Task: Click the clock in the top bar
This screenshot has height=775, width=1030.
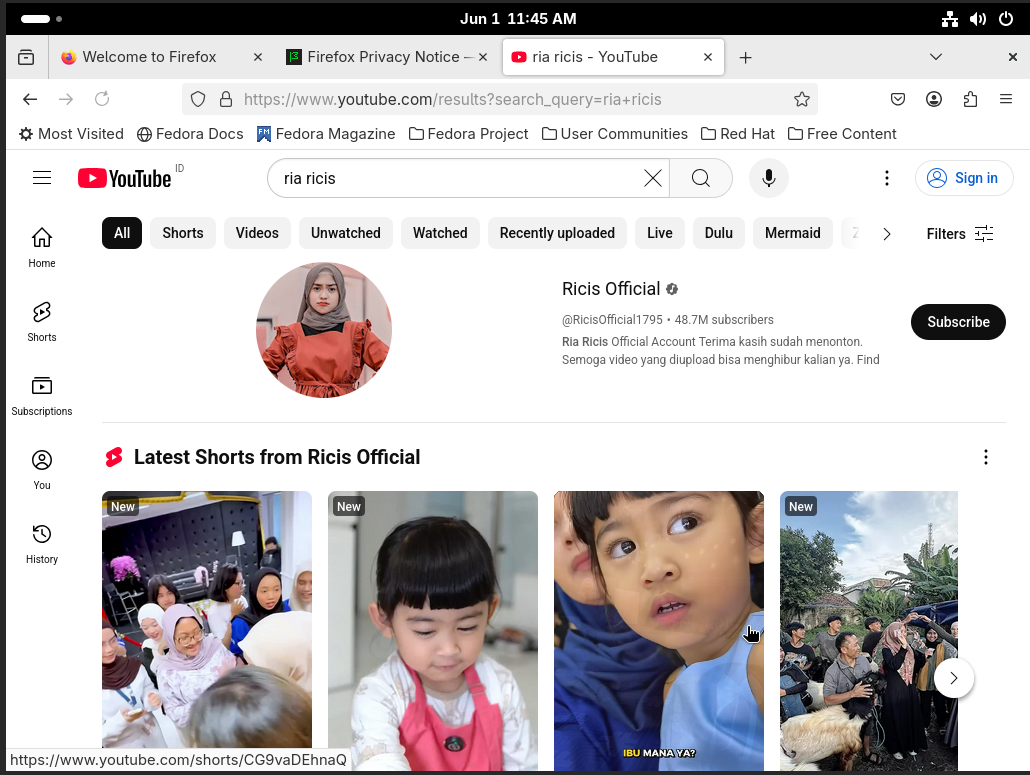Action: [518, 19]
